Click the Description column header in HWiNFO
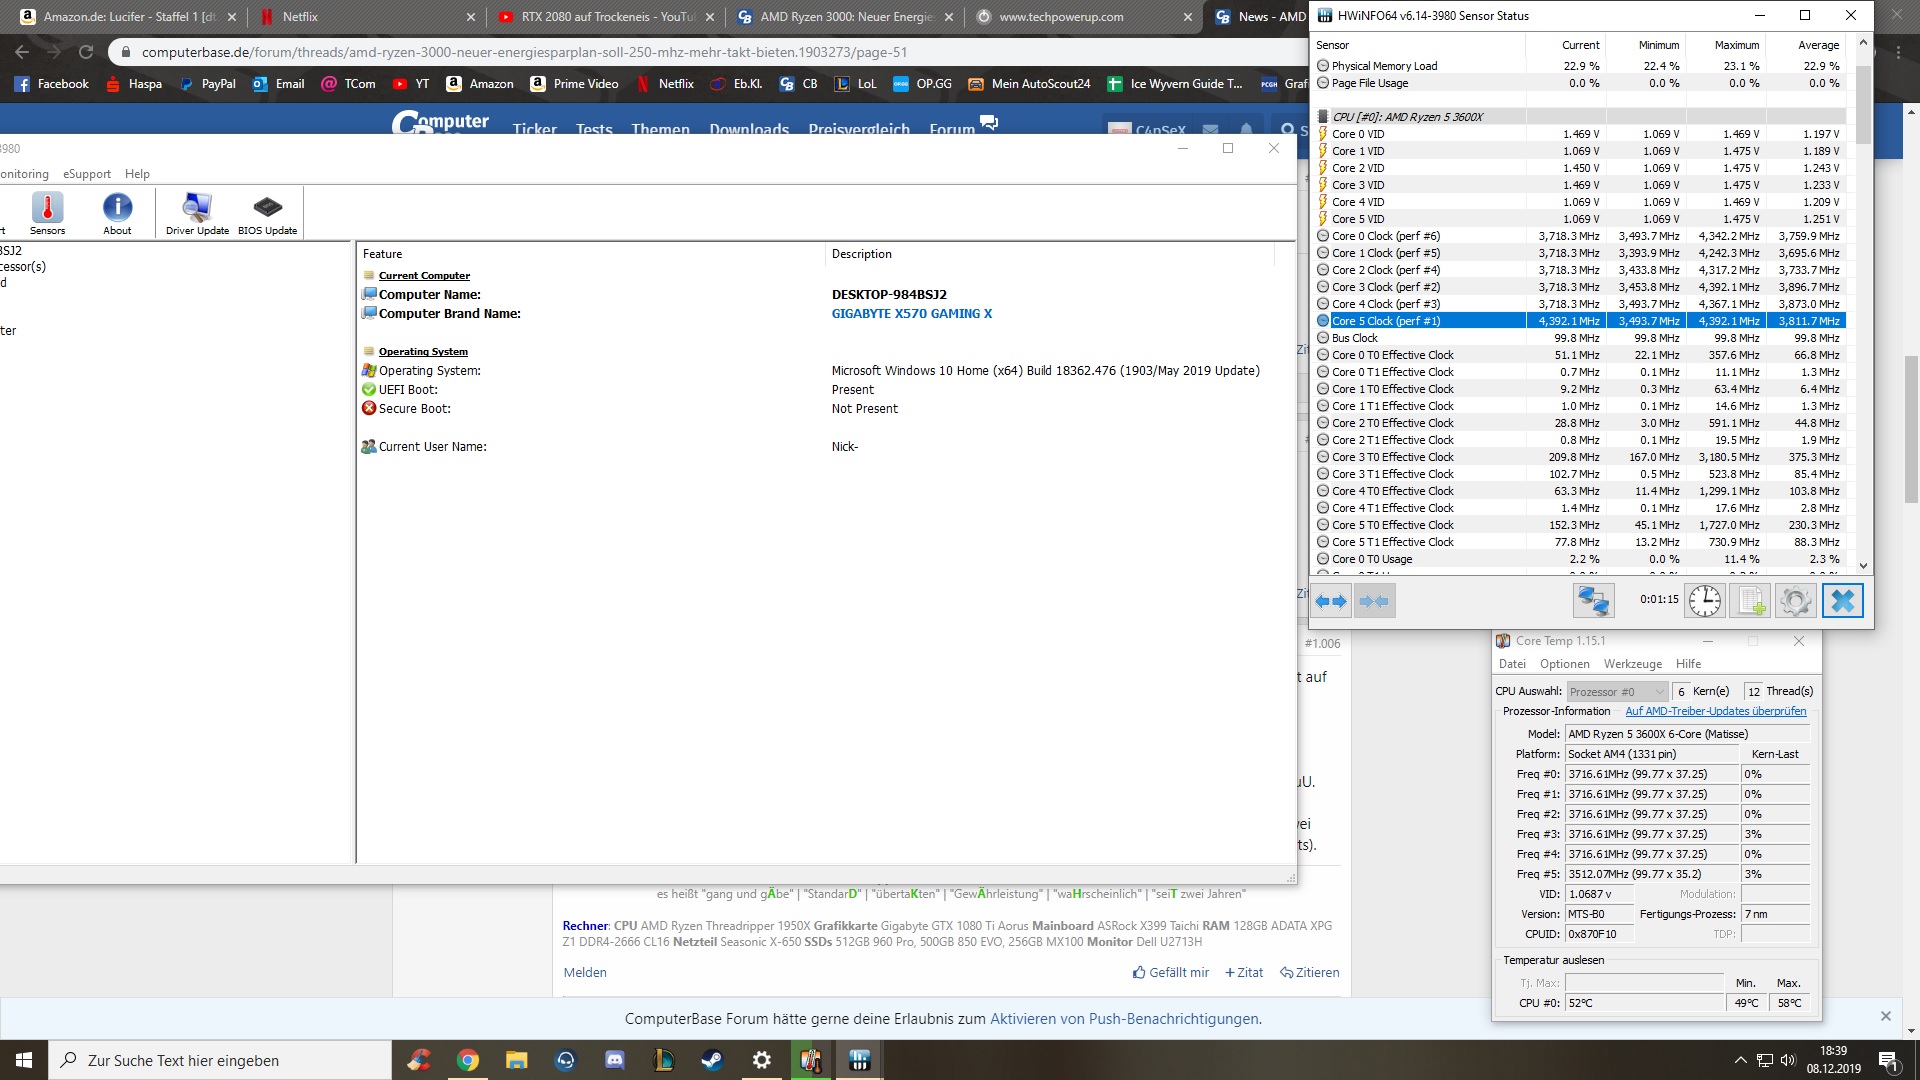Image resolution: width=1920 pixels, height=1080 pixels. tap(1050, 254)
